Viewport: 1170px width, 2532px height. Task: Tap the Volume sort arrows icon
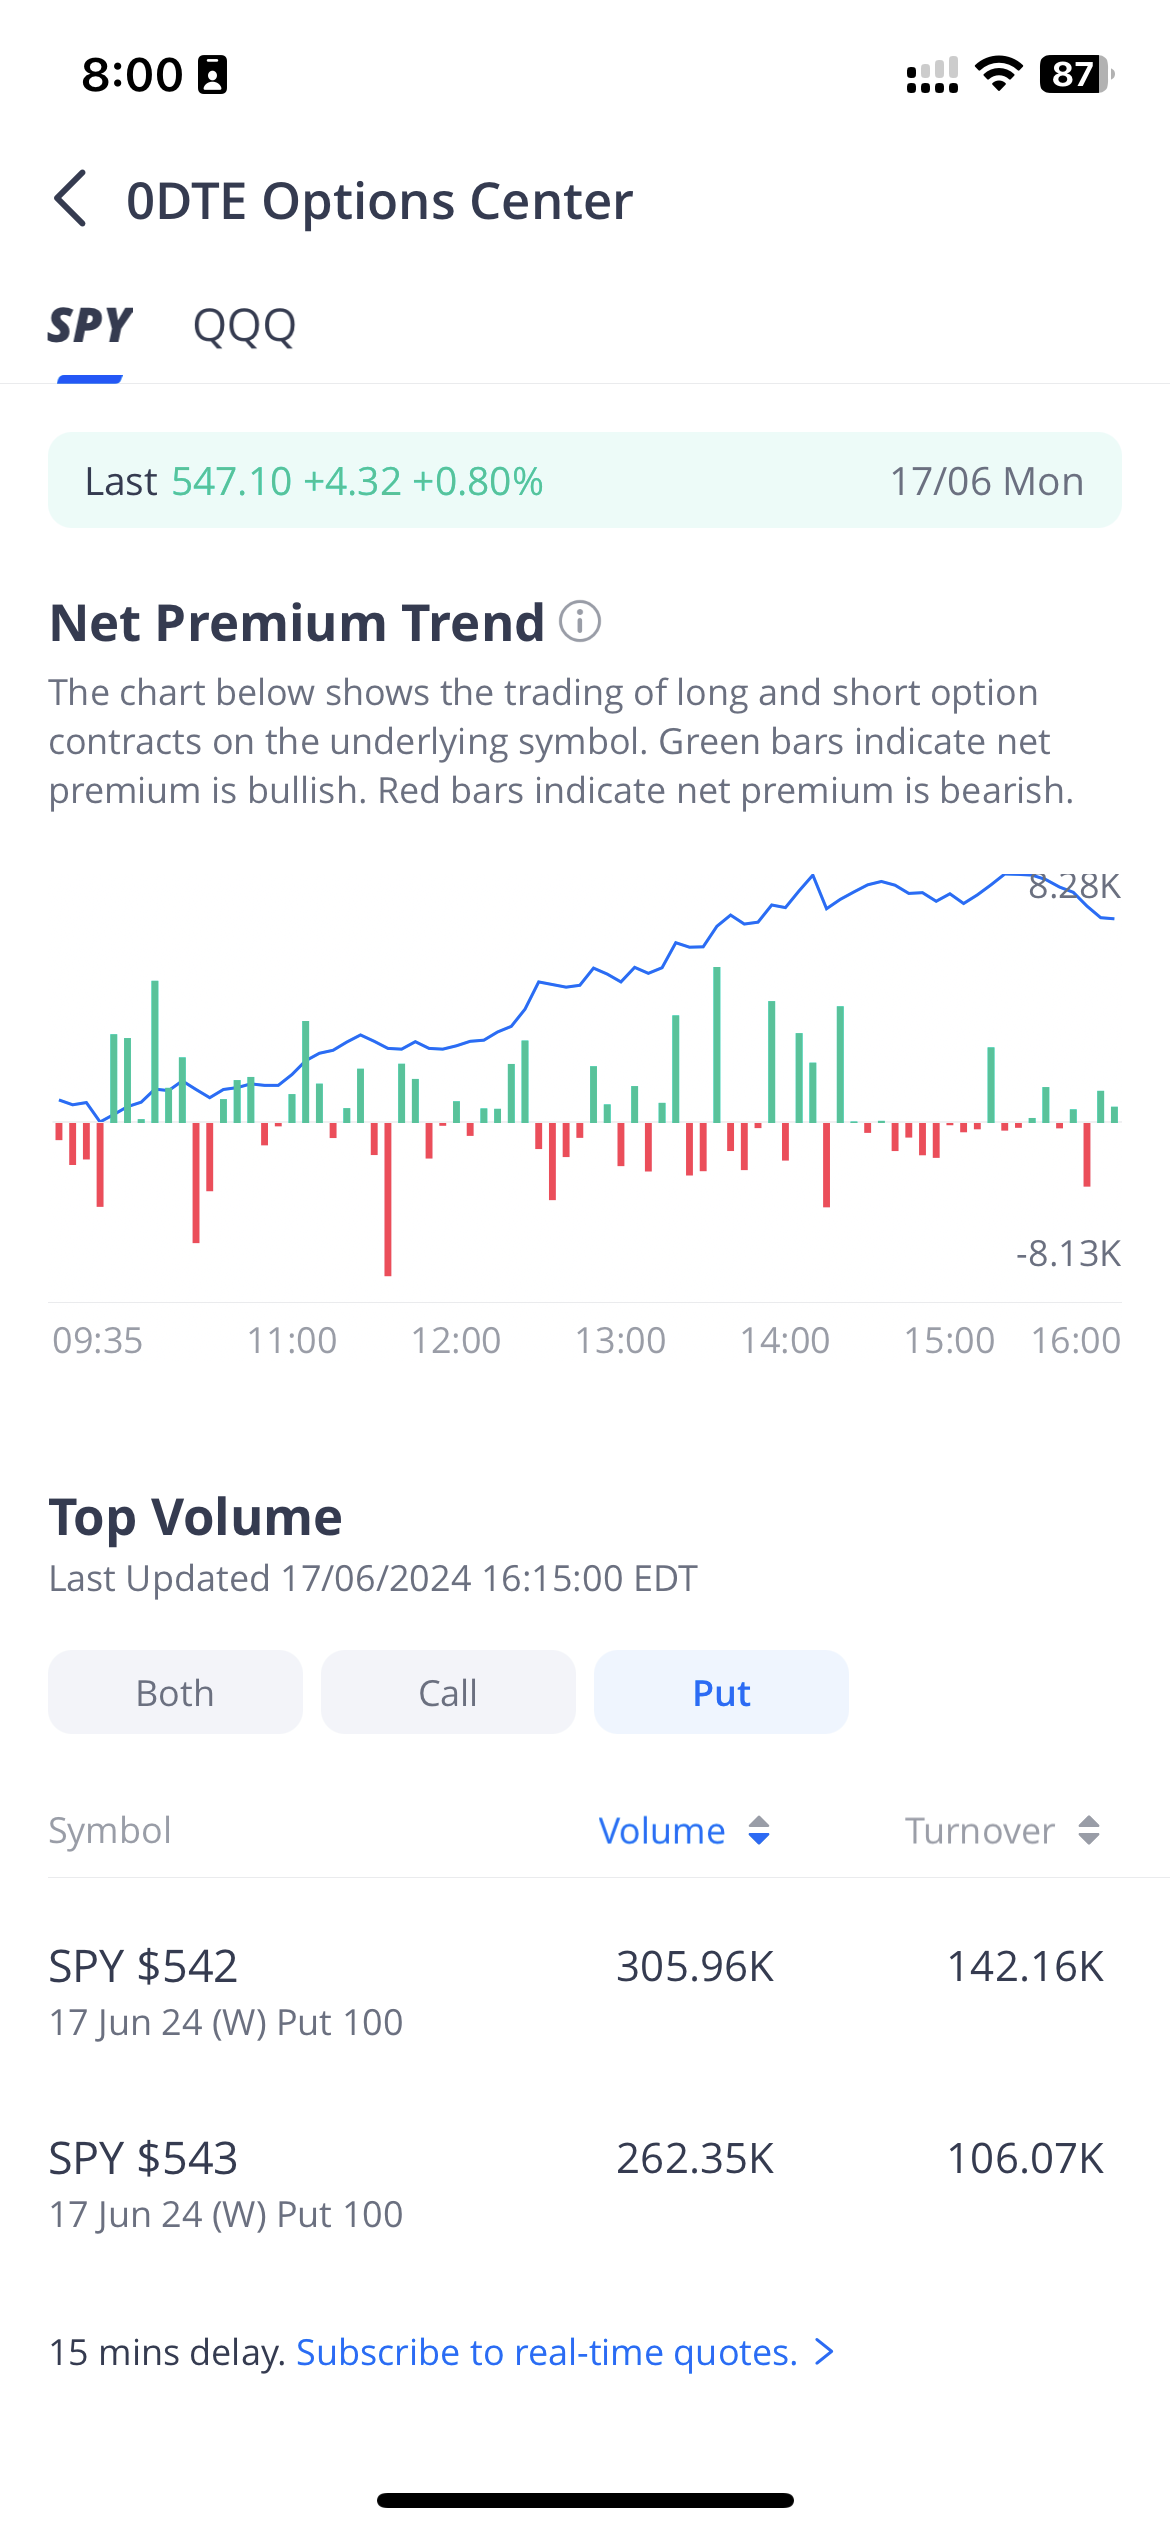click(759, 1830)
